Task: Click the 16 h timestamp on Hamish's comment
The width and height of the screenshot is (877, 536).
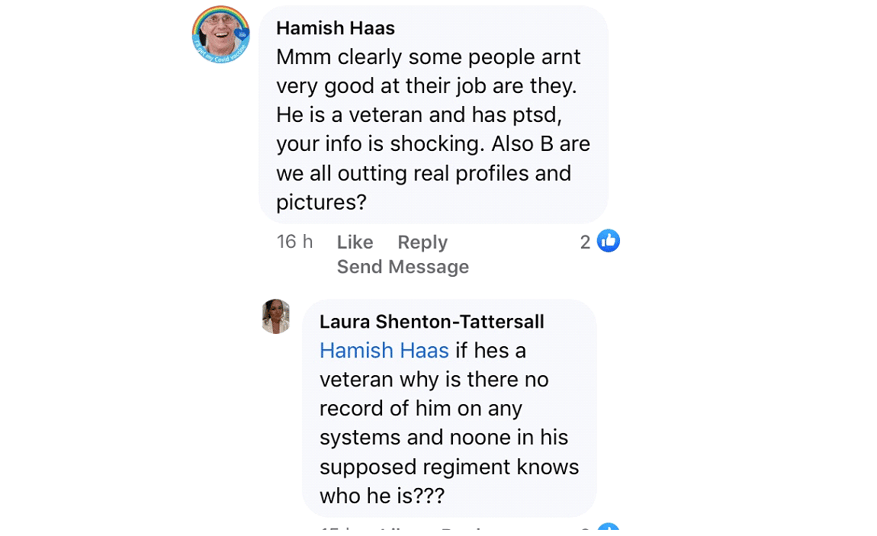Action: coord(294,242)
